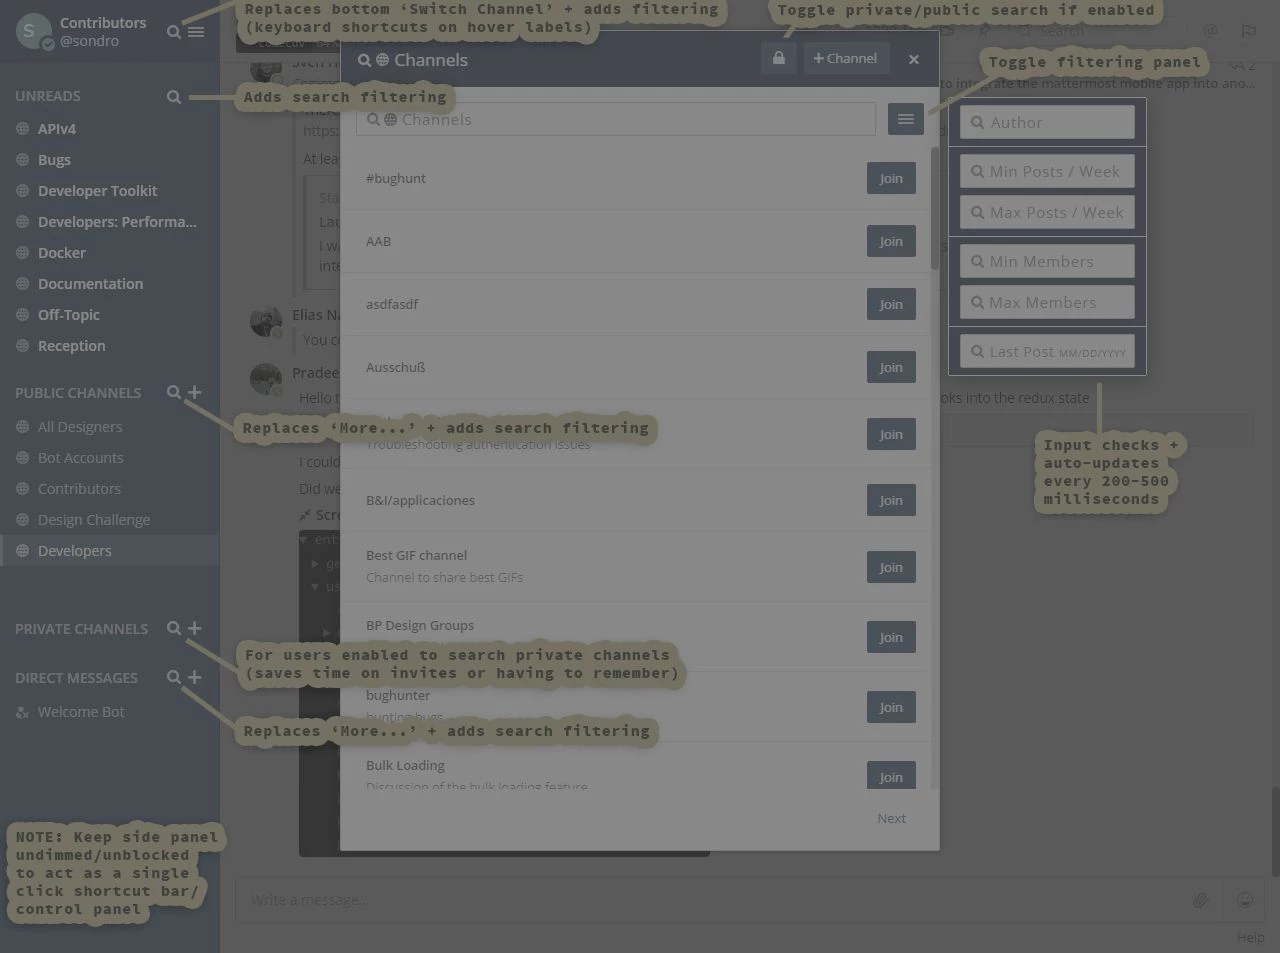Click the Min Posts / Week field

point(1047,172)
